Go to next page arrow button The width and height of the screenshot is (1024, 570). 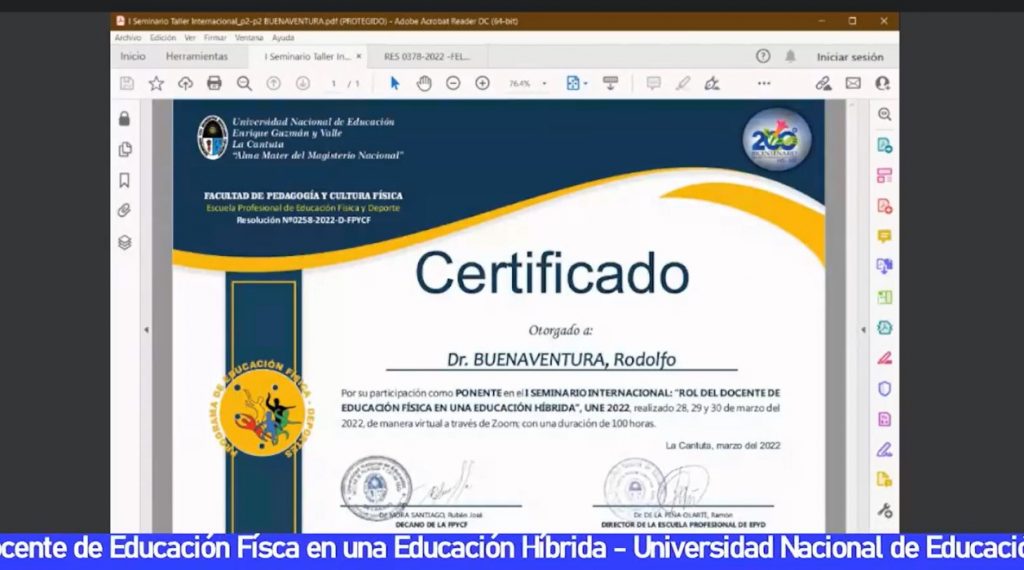click(303, 84)
